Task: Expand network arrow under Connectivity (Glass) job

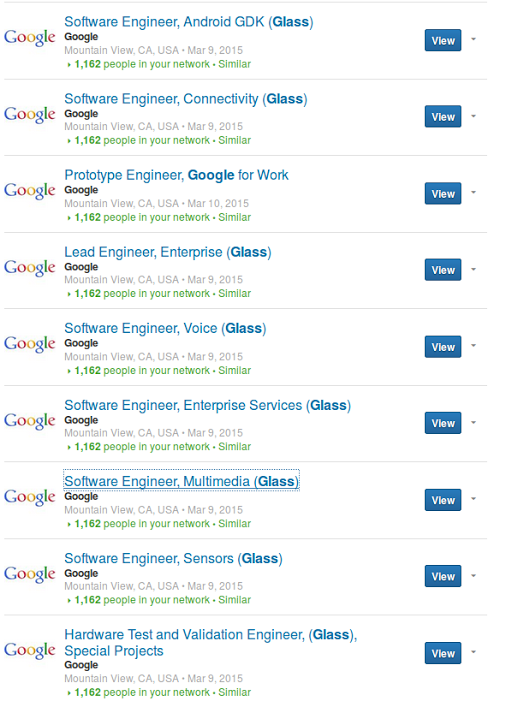Action: click(69, 141)
